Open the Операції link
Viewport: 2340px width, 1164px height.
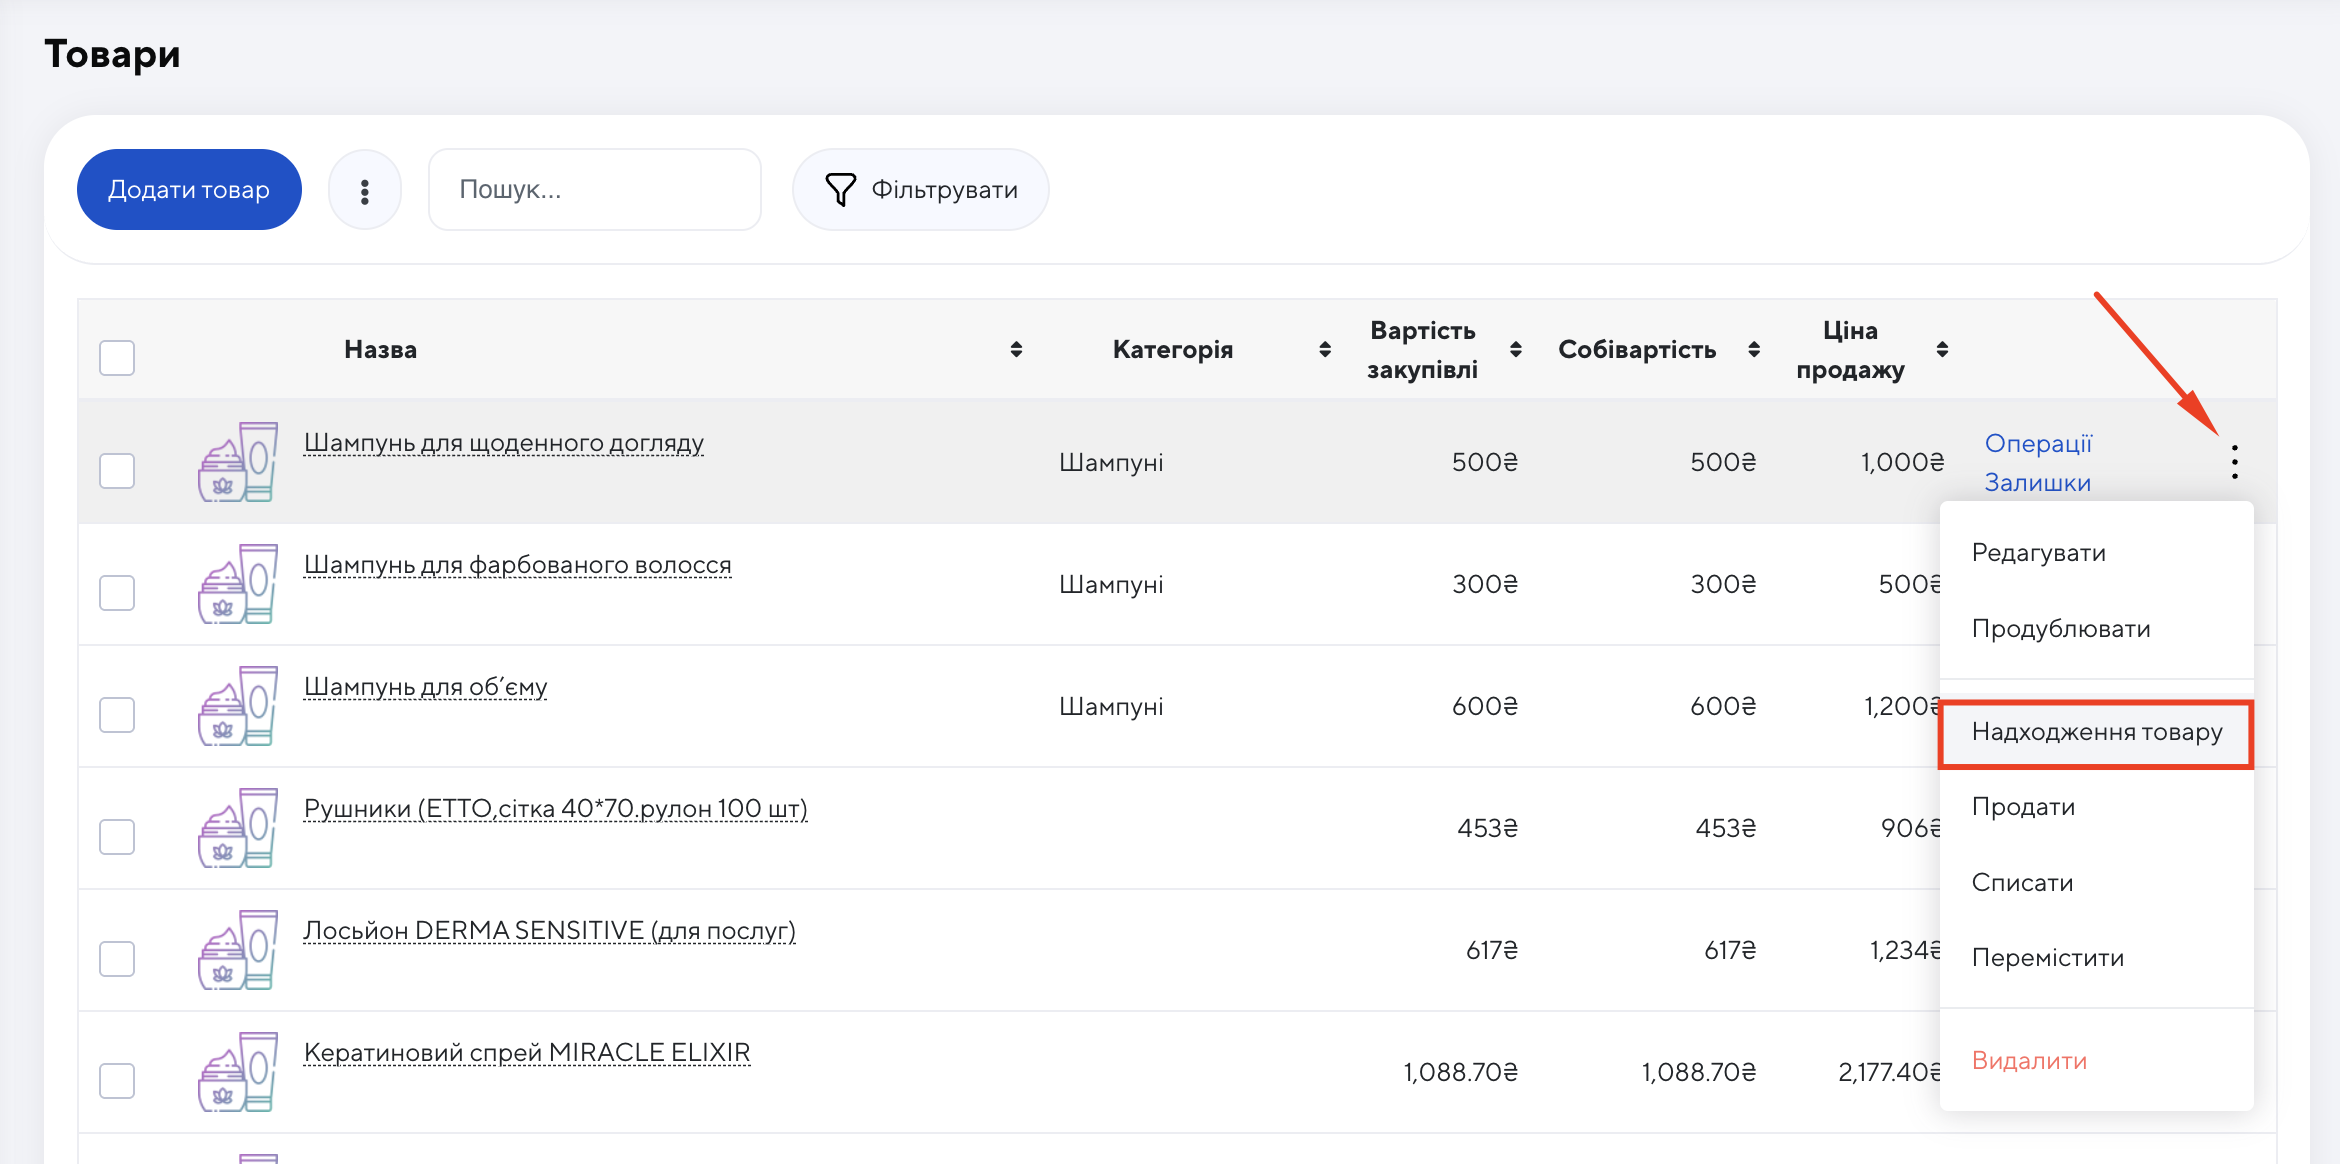pos(2038,443)
